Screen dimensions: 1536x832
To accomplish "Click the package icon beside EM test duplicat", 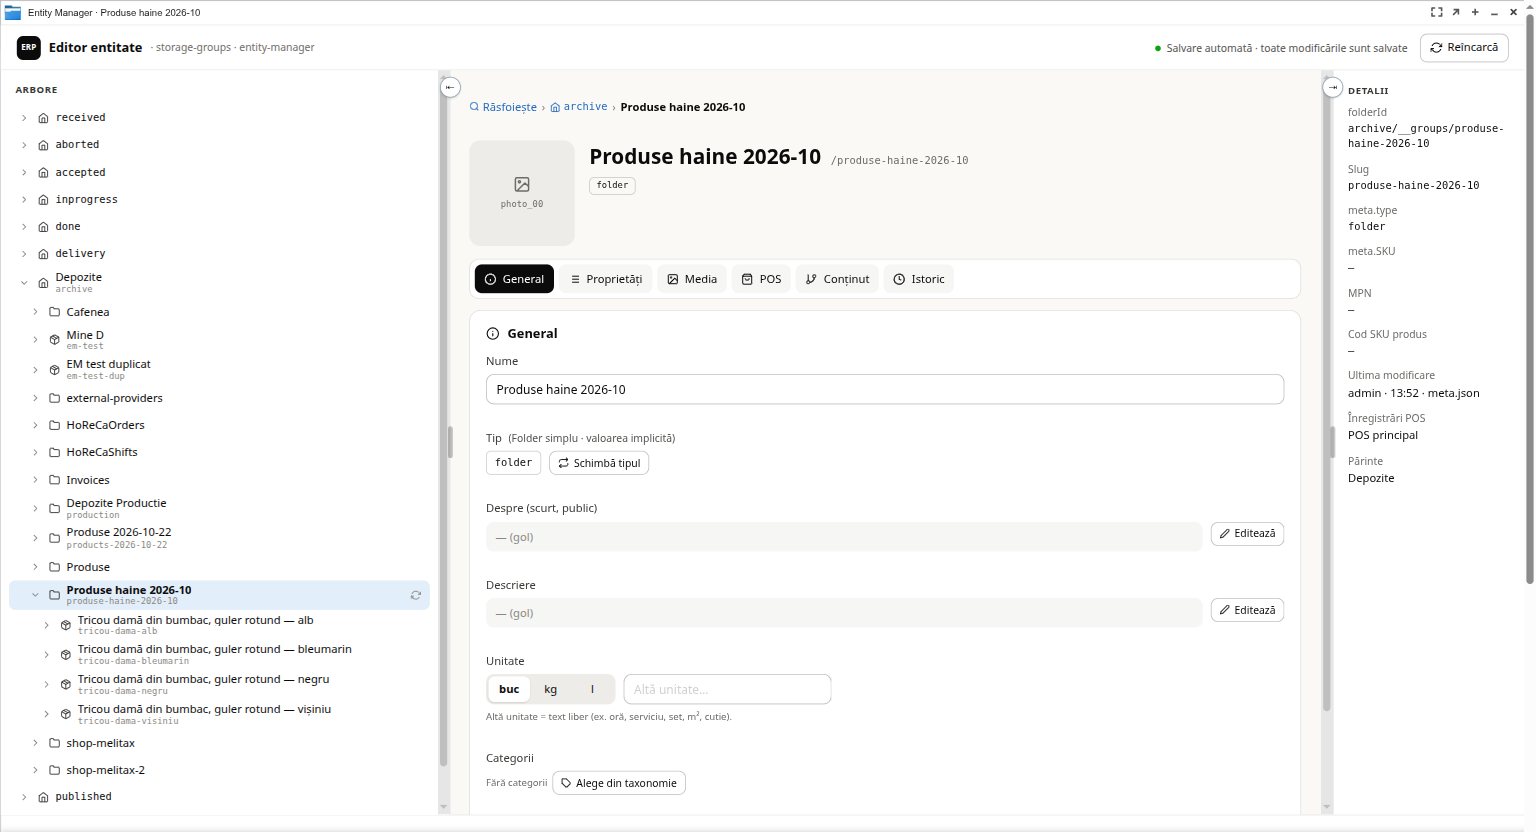I will pyautogui.click(x=55, y=370).
